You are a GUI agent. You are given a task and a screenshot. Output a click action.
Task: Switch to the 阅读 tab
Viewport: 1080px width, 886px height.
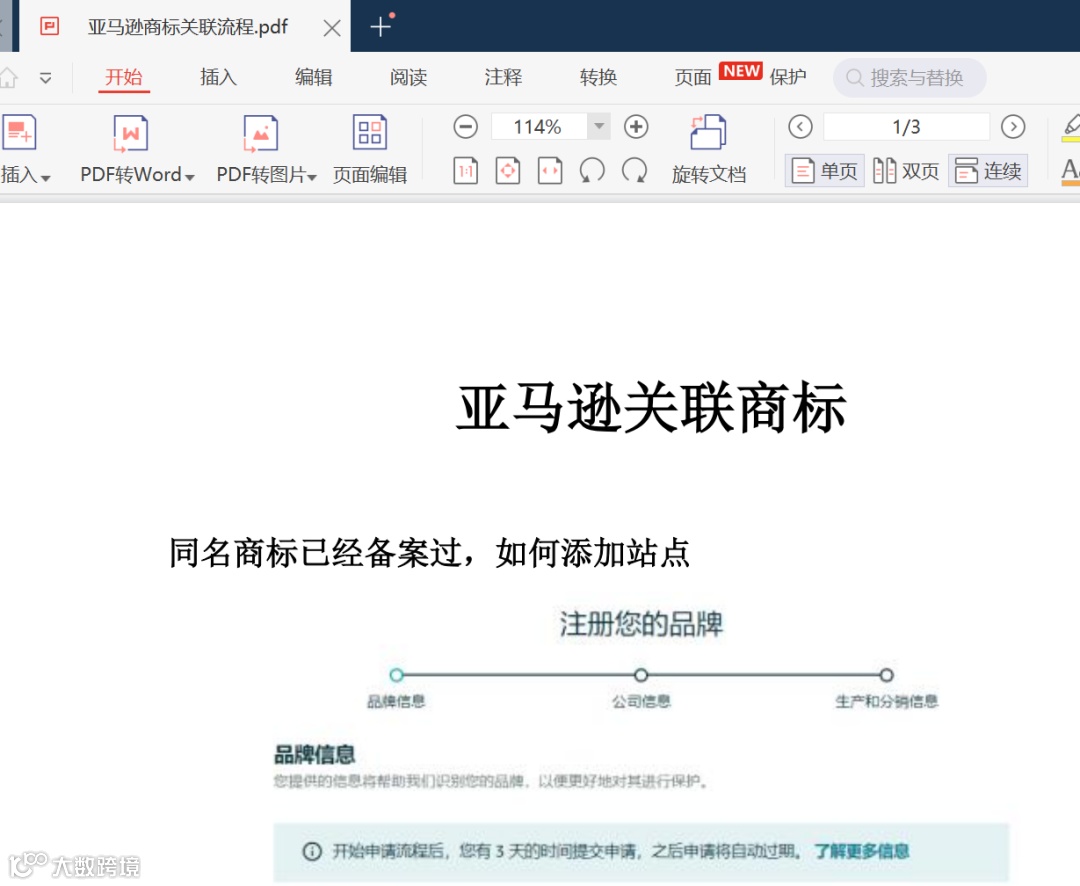click(x=408, y=77)
